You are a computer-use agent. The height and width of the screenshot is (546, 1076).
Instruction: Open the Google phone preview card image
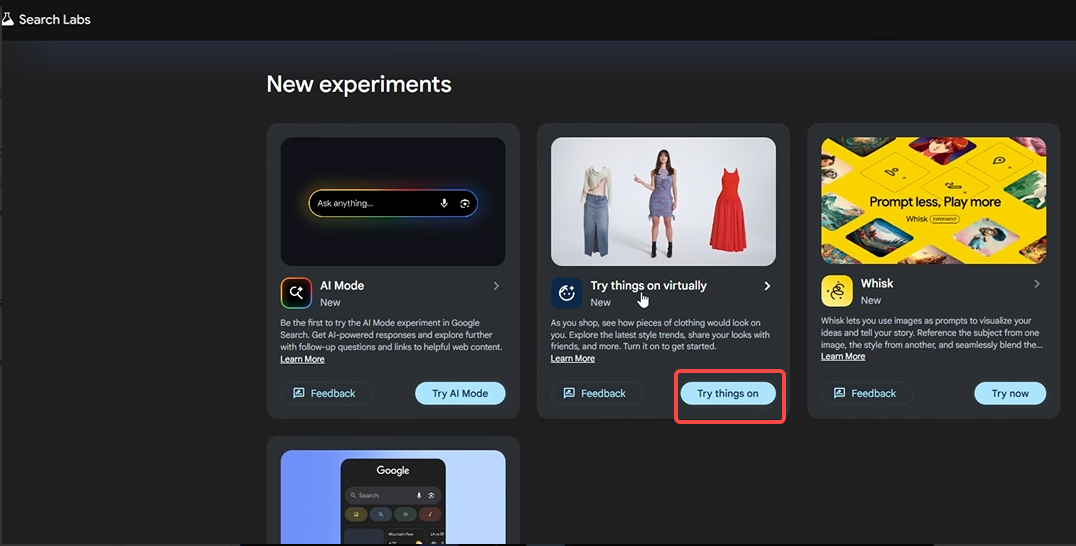coord(393,497)
